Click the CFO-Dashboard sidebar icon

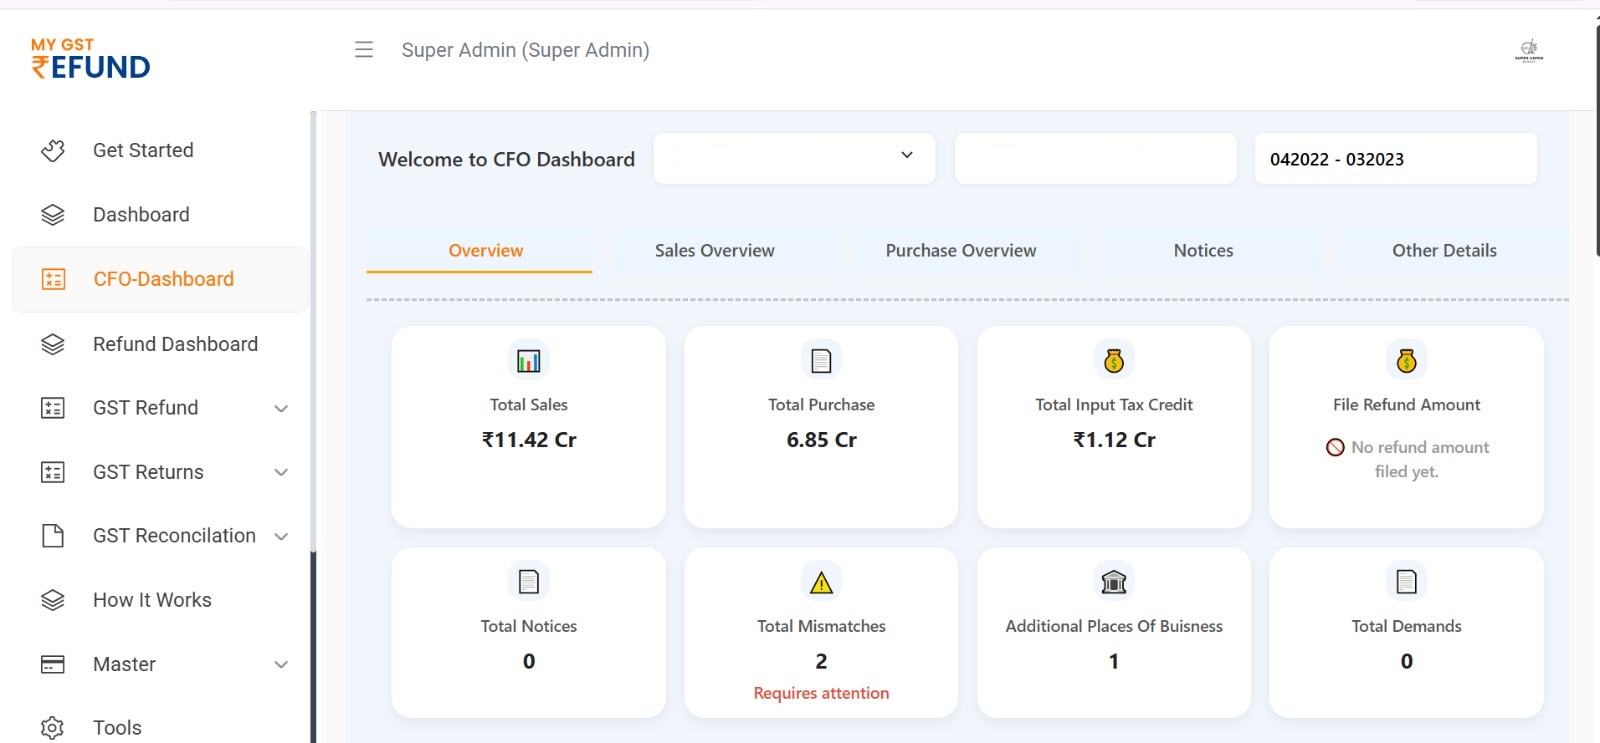pyautogui.click(x=53, y=279)
